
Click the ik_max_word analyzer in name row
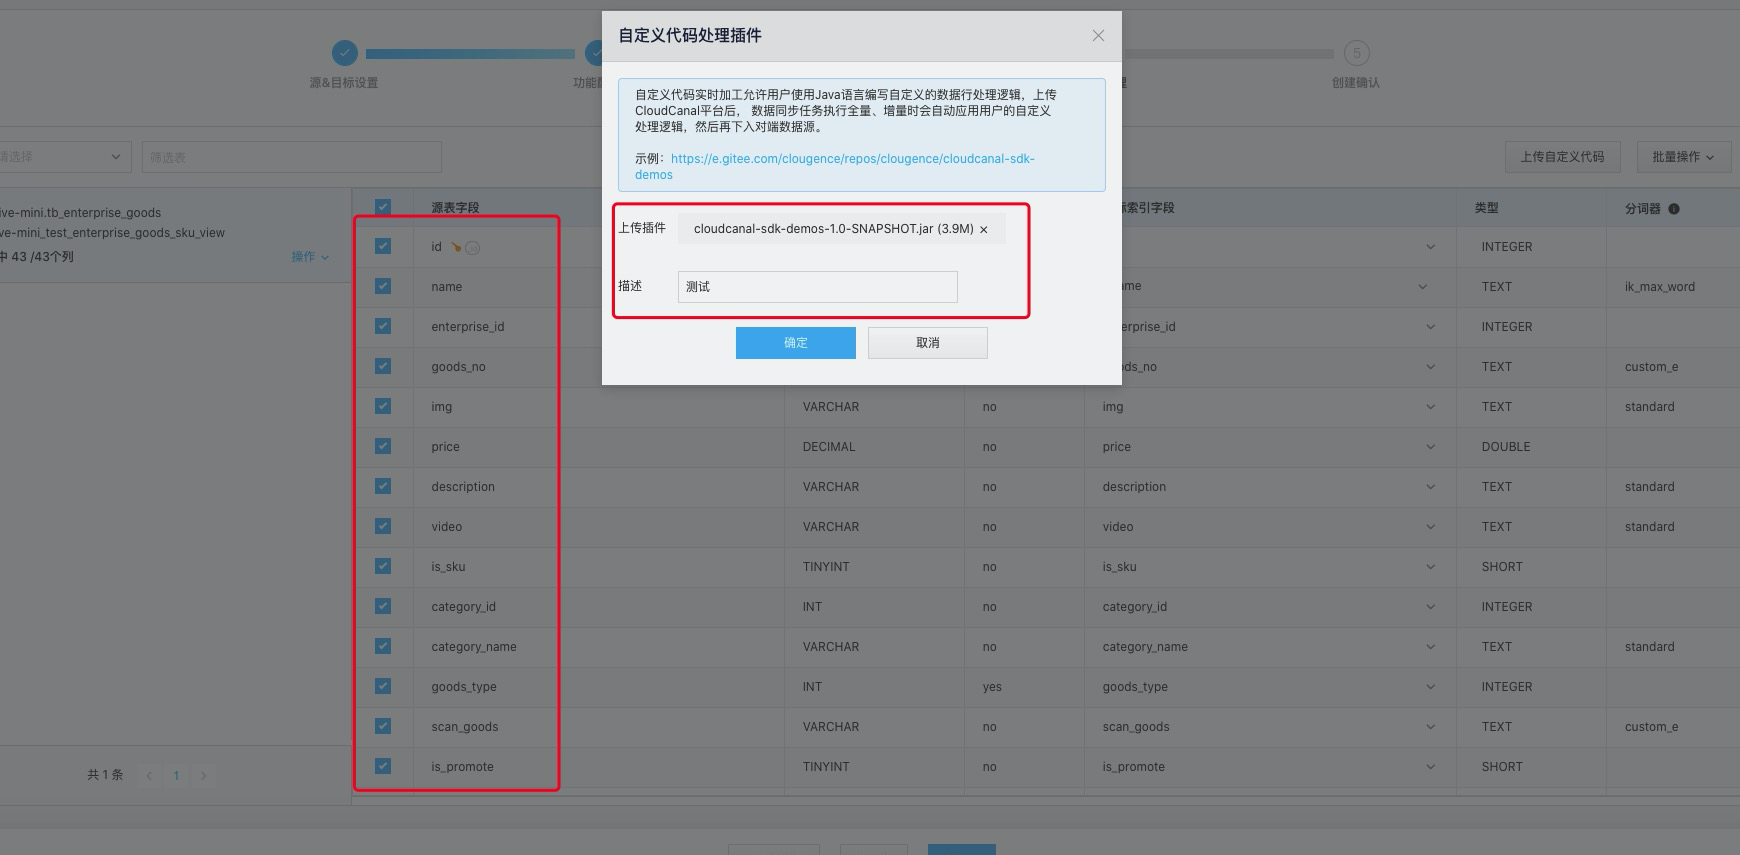(x=1660, y=287)
